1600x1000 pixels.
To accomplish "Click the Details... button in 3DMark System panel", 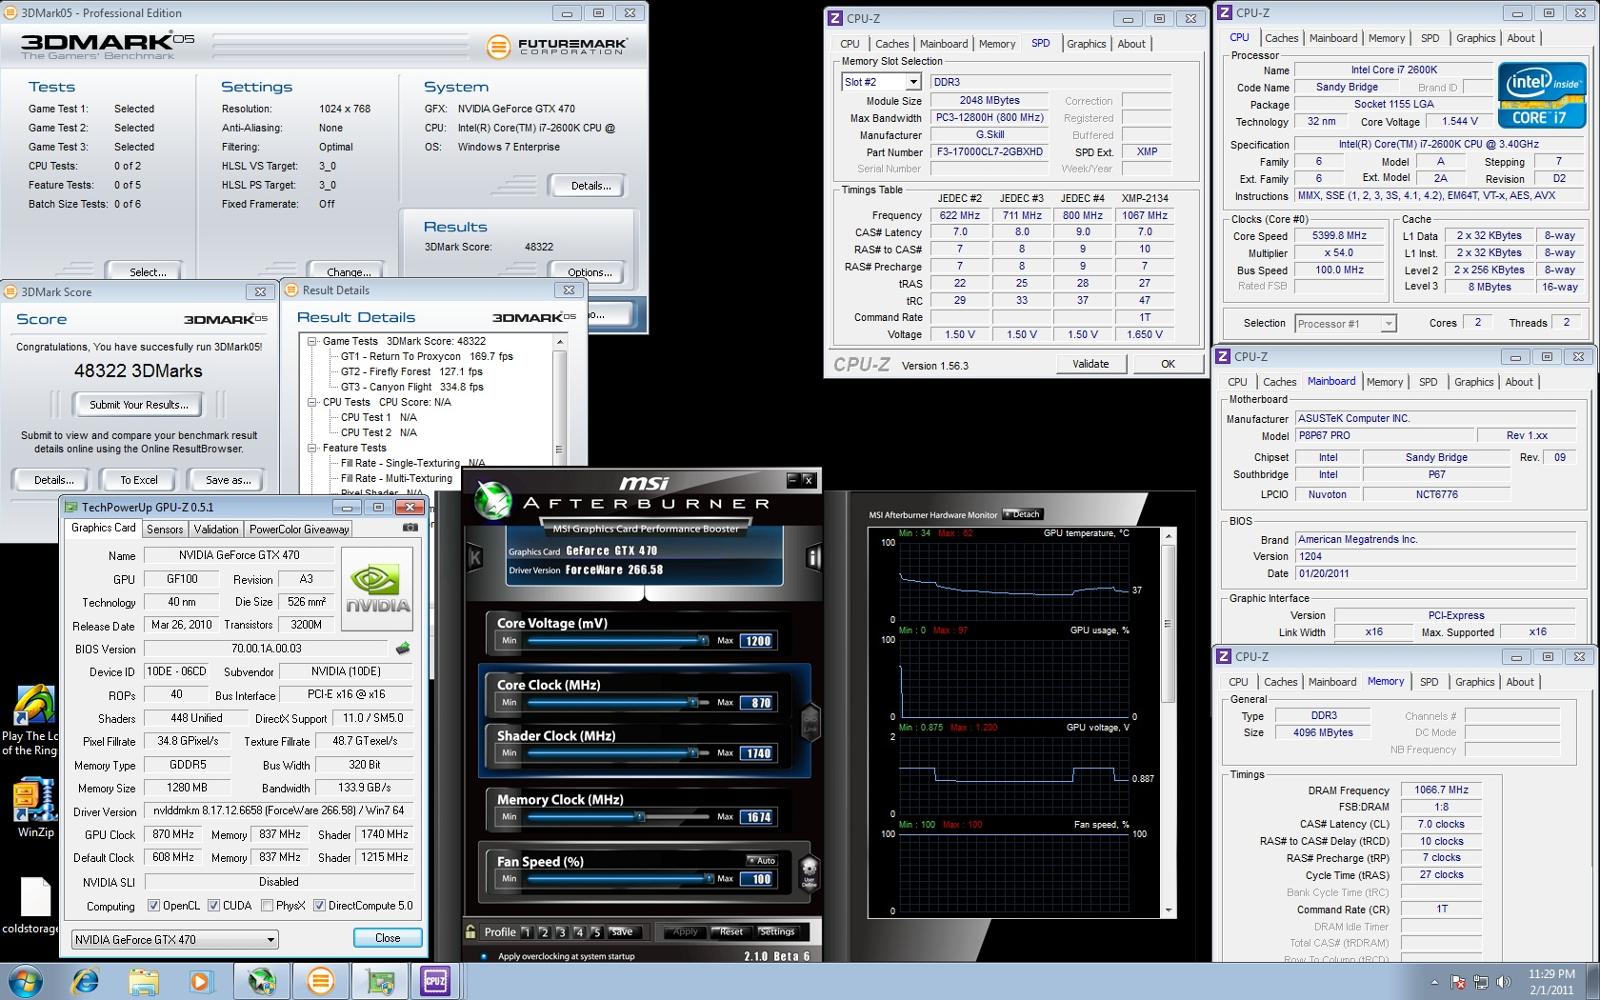I will pyautogui.click(x=590, y=186).
